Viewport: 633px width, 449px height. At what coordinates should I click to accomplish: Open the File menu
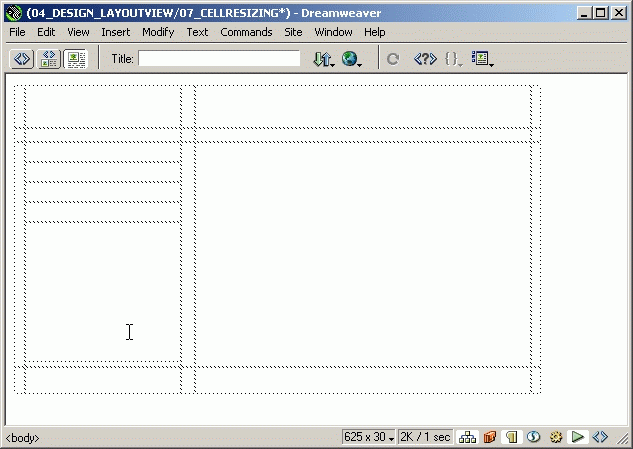pos(17,32)
